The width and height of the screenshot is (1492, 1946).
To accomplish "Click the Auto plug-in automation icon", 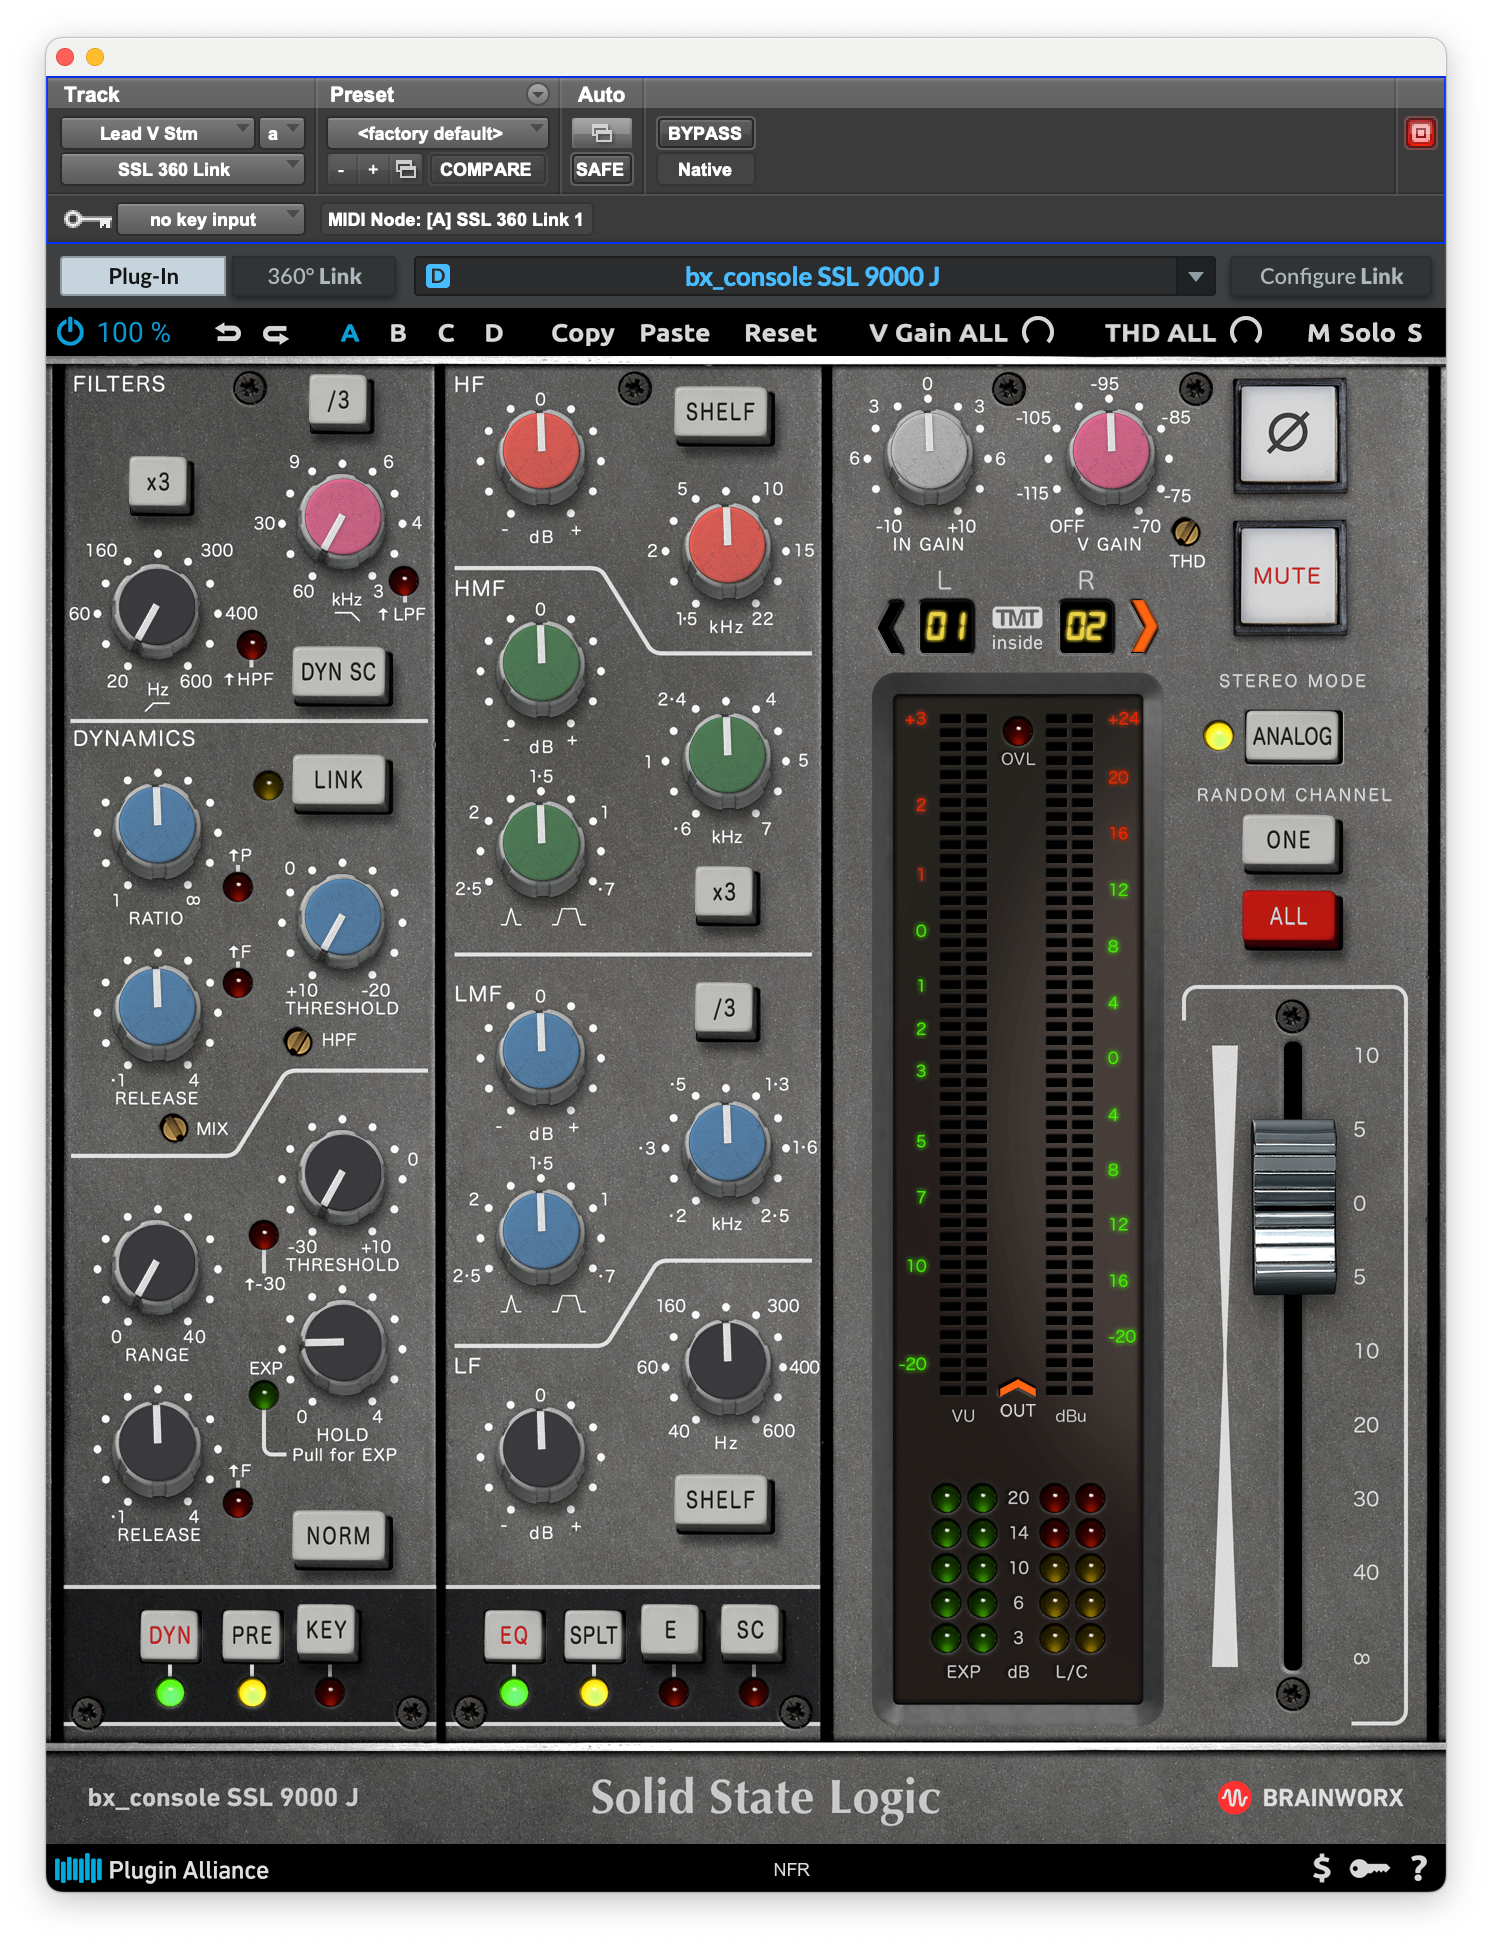I will (x=602, y=133).
